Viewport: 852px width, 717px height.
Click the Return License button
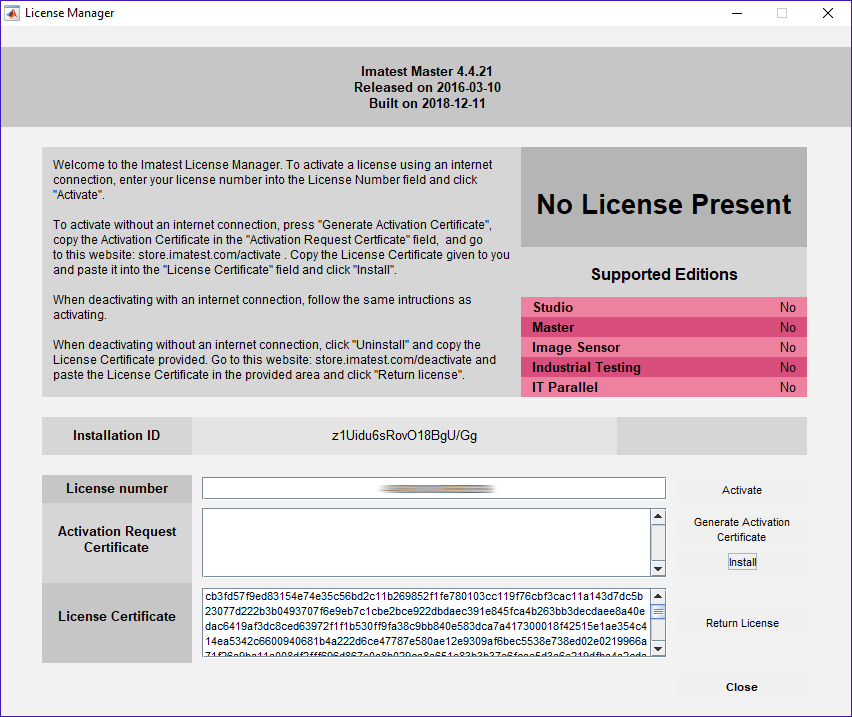(742, 623)
